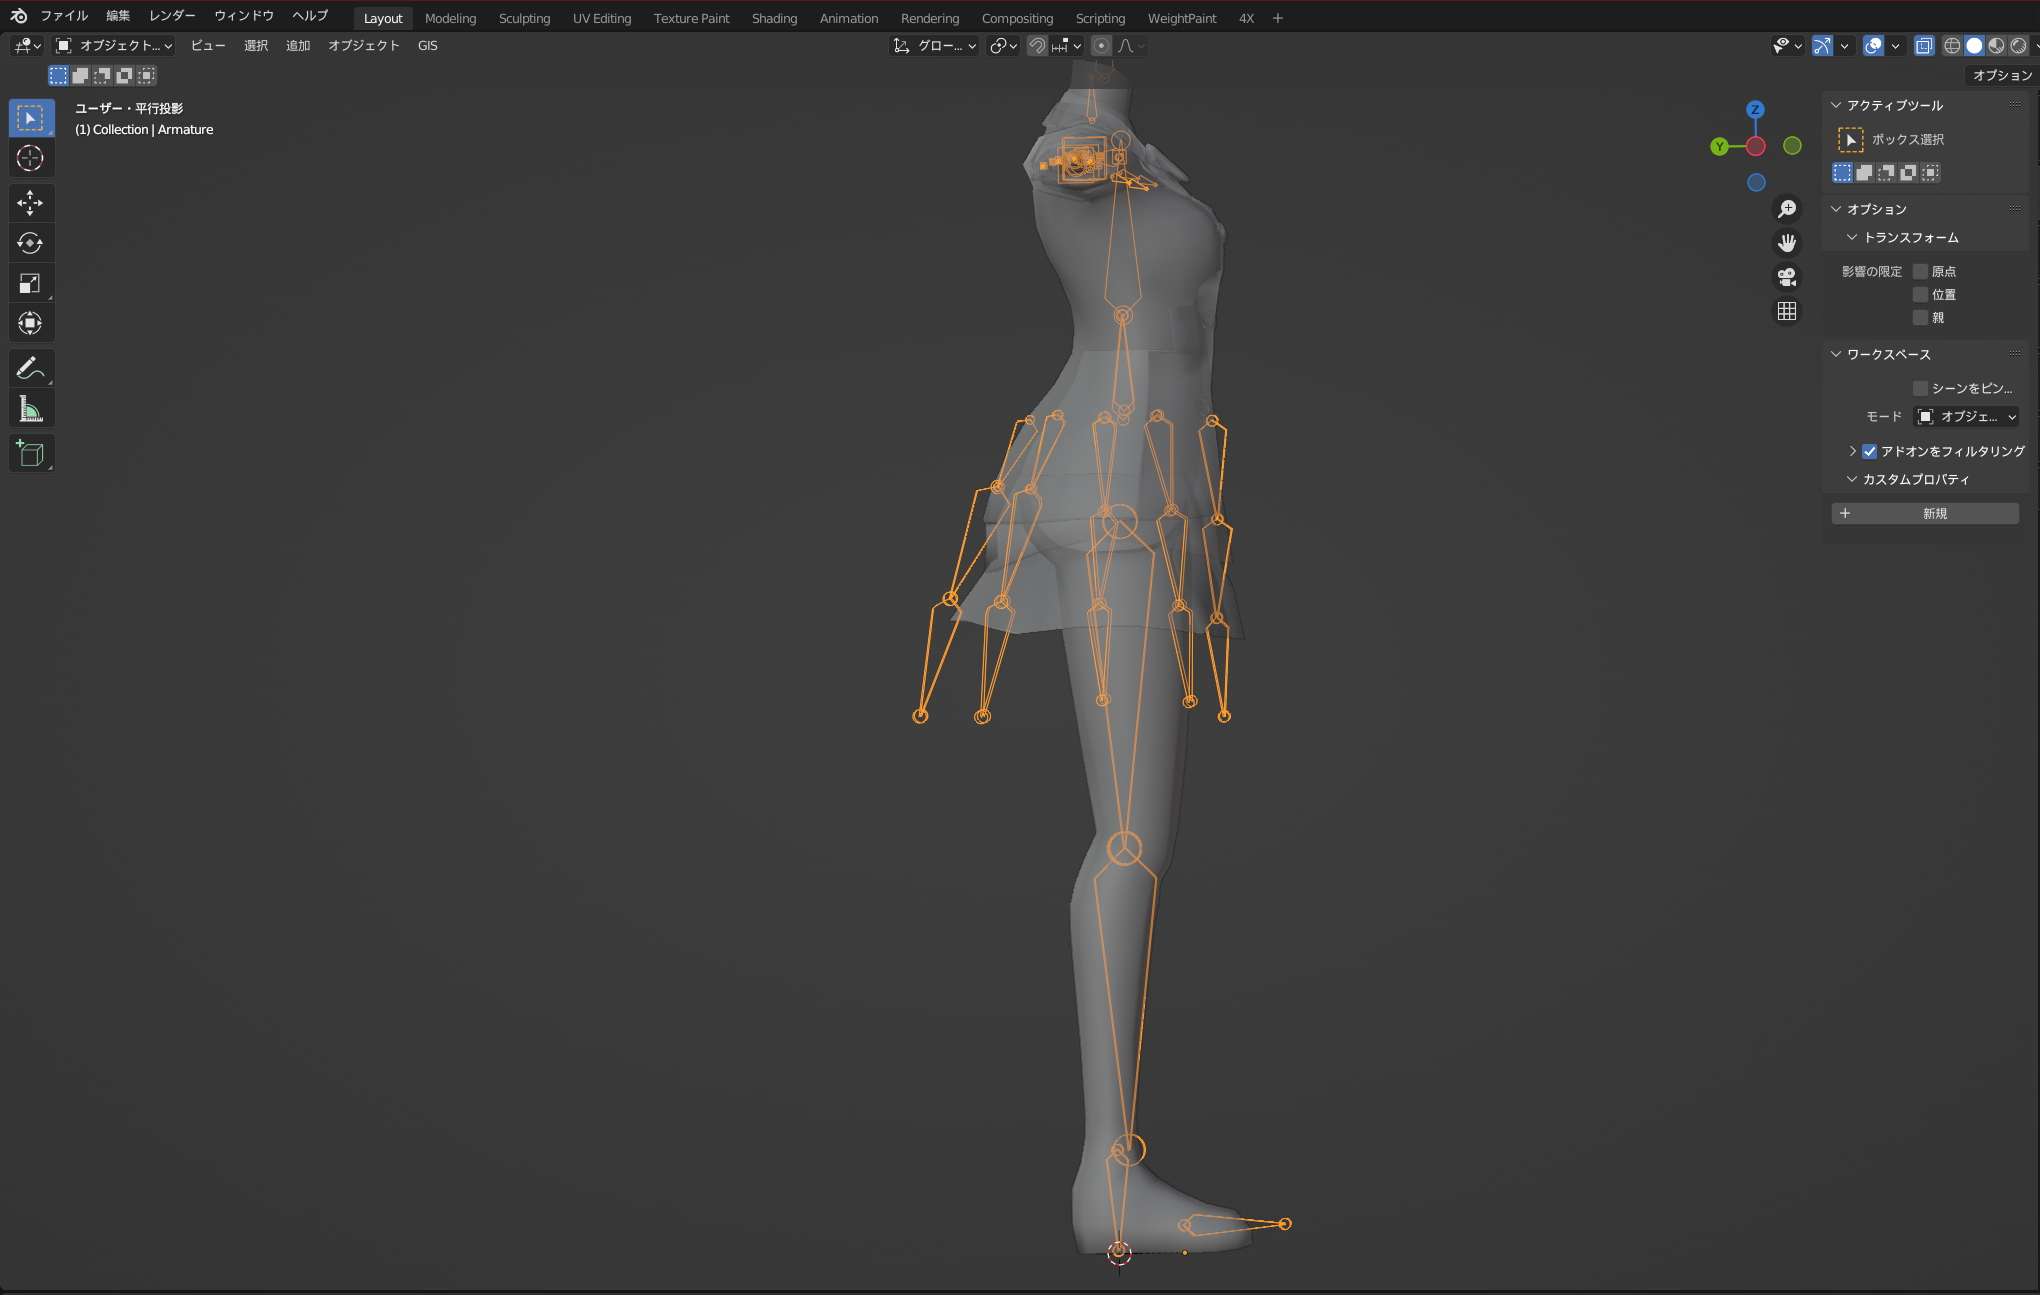Click the hand pan viewport icon

(1787, 243)
